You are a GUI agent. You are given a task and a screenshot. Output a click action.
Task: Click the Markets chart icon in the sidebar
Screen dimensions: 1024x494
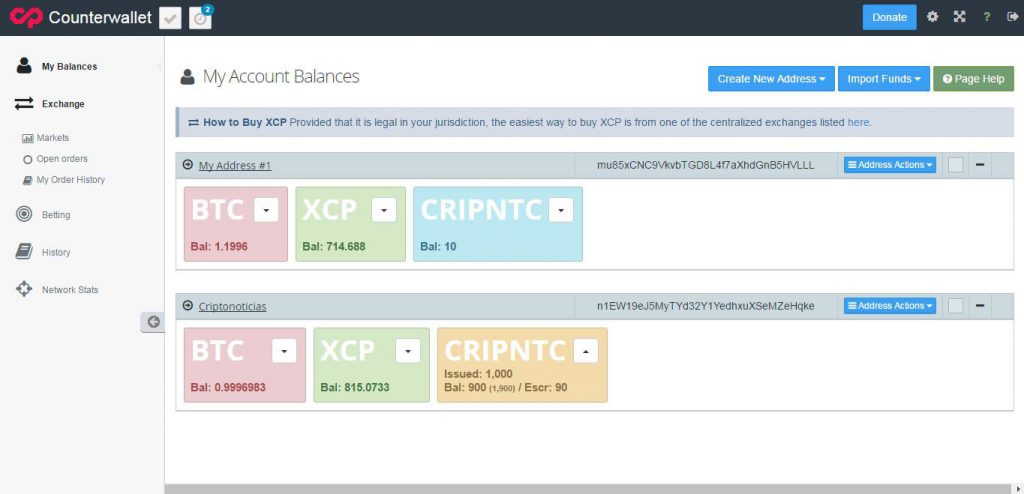(27, 139)
